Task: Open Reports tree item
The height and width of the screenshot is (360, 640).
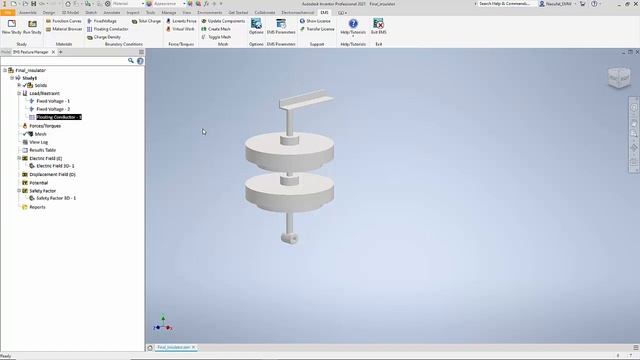Action: pos(37,207)
